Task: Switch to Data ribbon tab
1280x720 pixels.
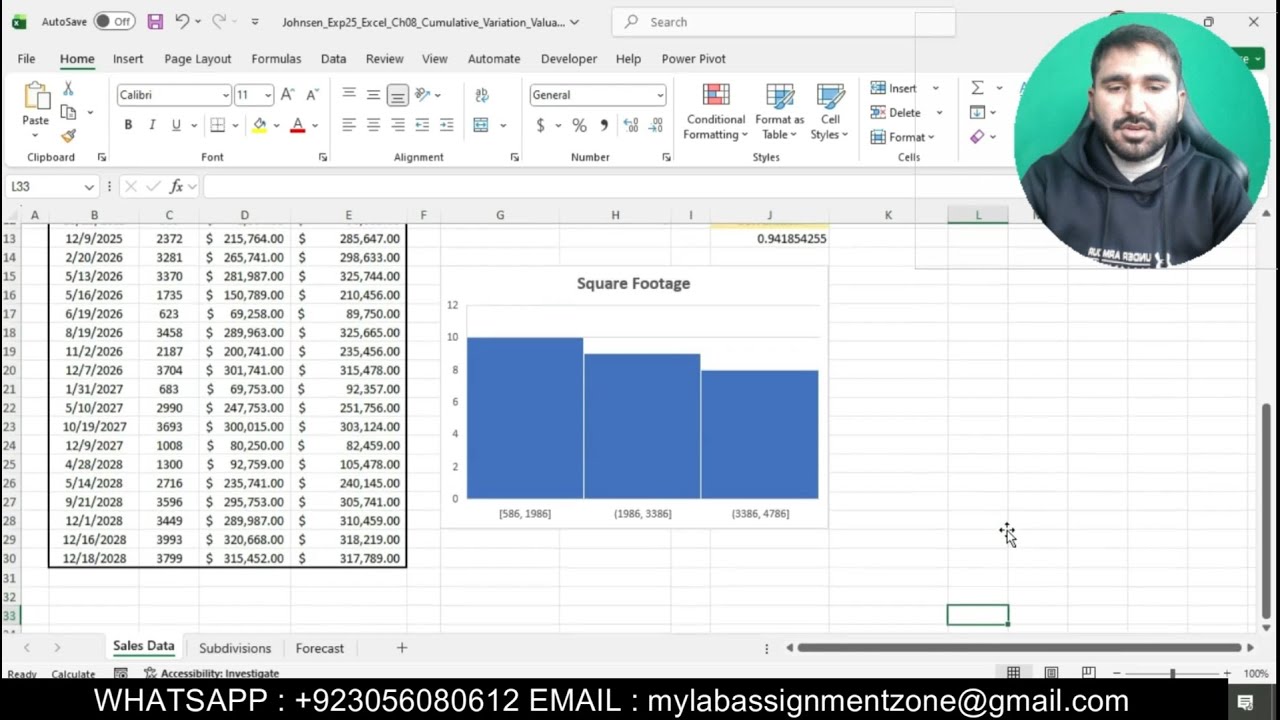Action: [x=334, y=58]
